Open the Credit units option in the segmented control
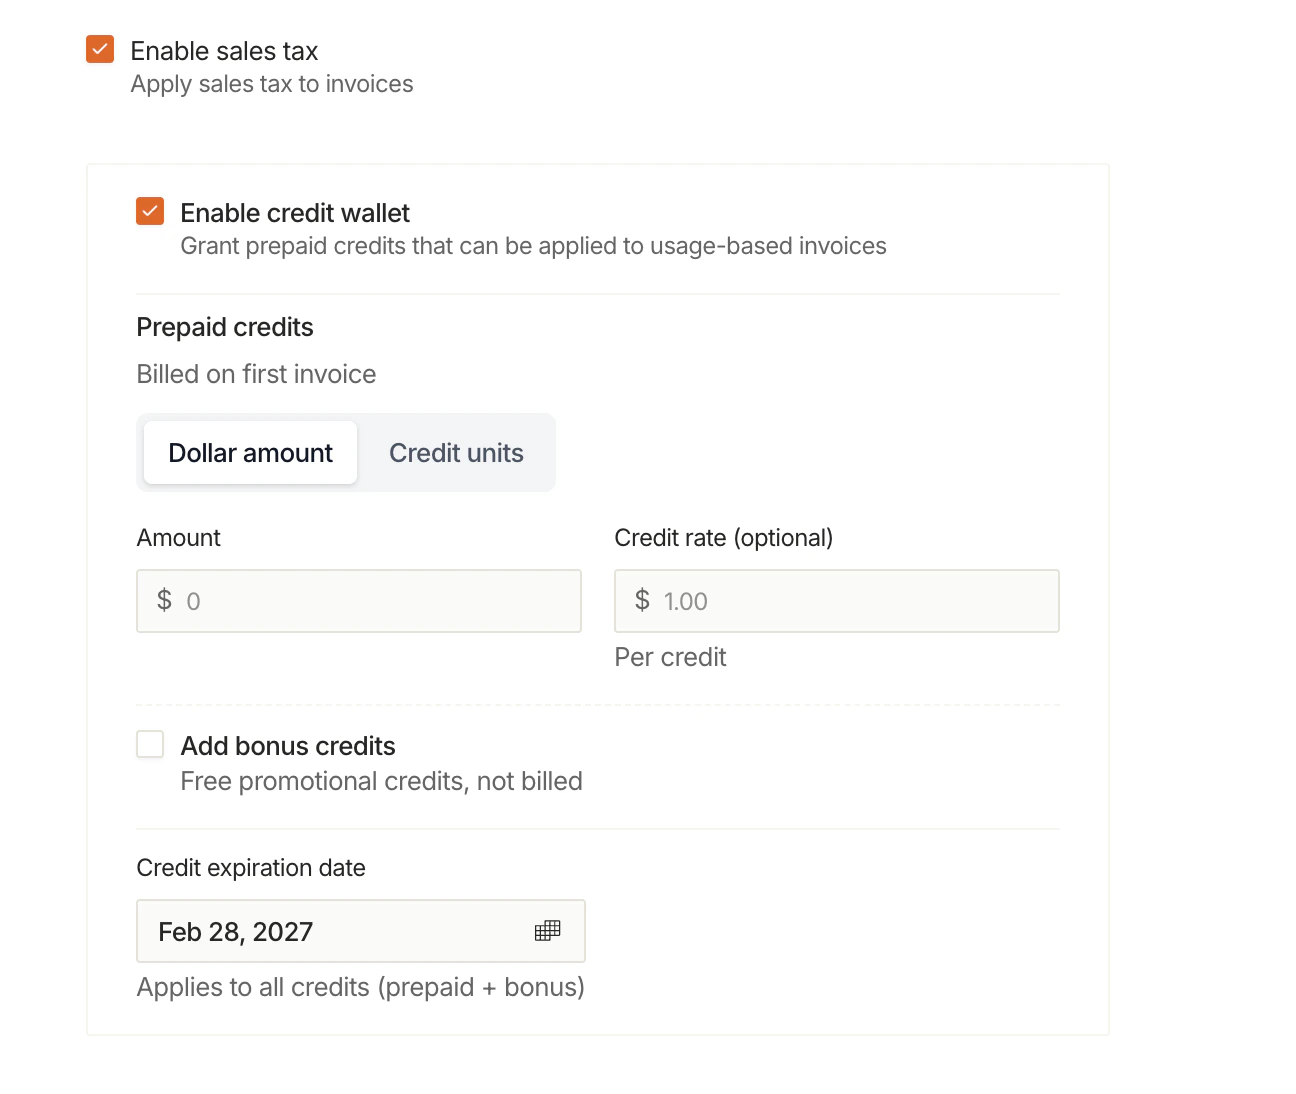The height and width of the screenshot is (1094, 1296). pos(456,452)
